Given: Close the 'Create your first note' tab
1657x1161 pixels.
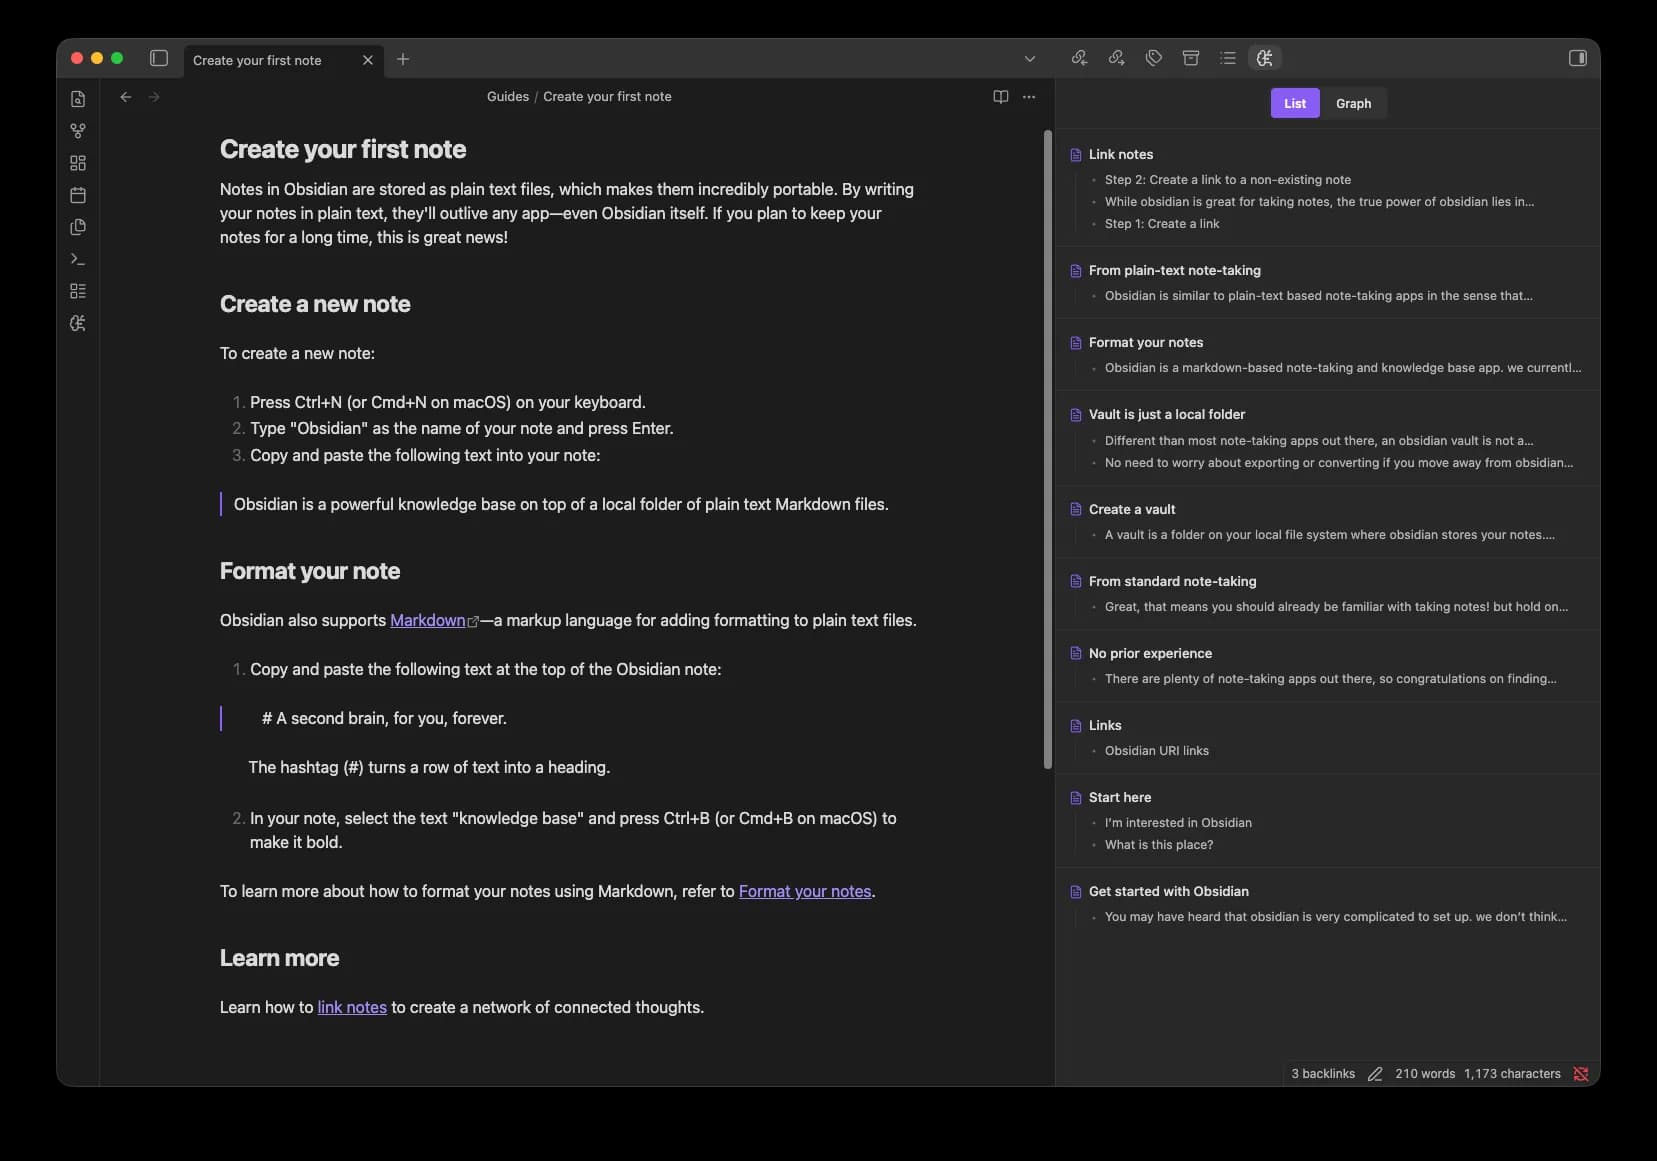Looking at the screenshot, I should point(368,60).
